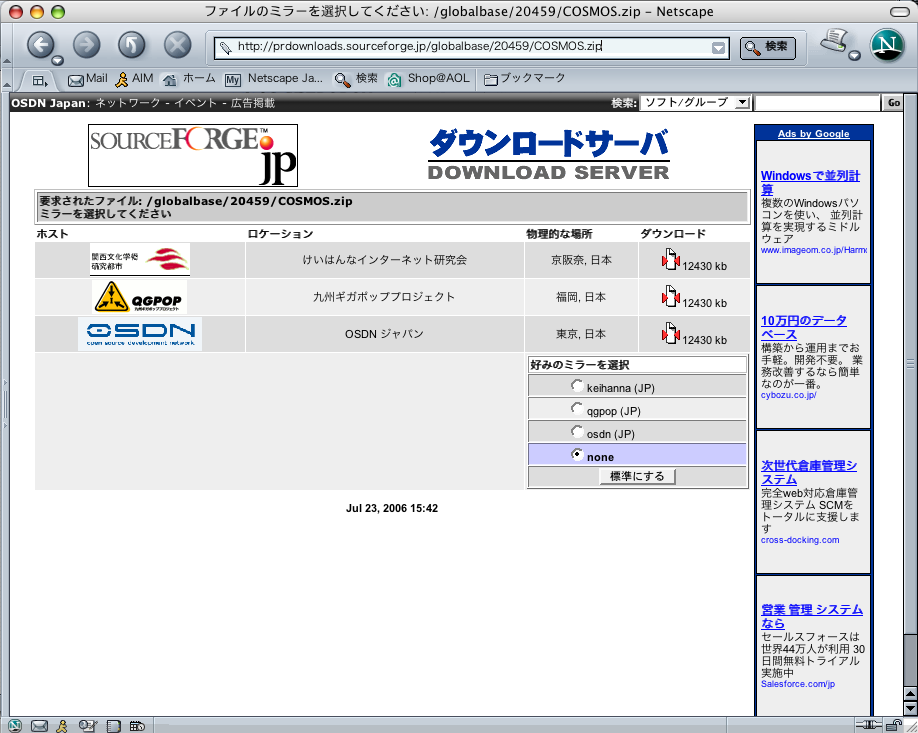
Task: Open the ブックマーク bookmarks folder
Action: tap(525, 79)
